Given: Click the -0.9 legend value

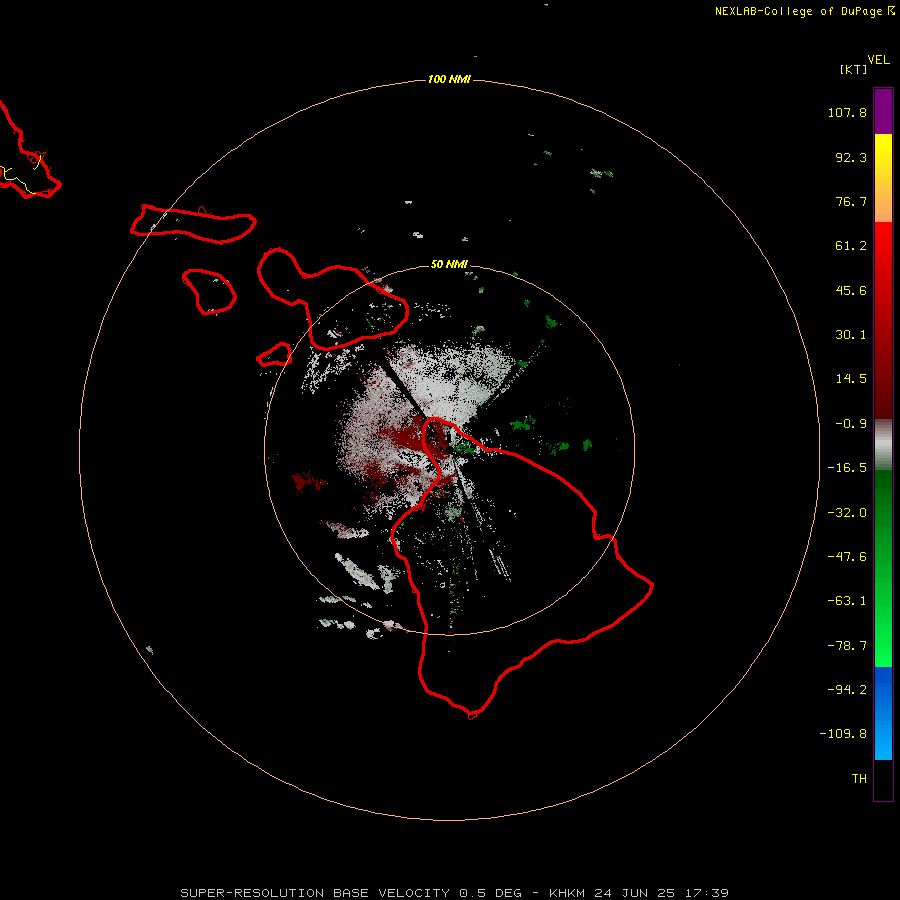Looking at the screenshot, I should (851, 424).
